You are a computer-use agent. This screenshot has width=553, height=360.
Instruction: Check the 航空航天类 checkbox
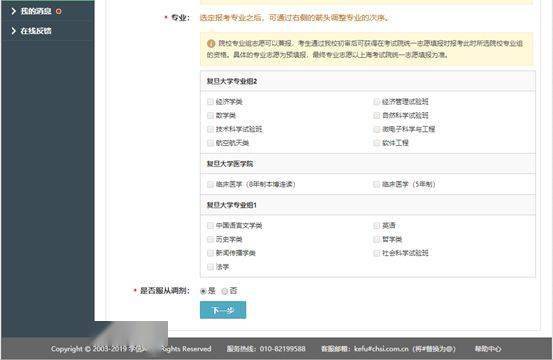click(211, 143)
